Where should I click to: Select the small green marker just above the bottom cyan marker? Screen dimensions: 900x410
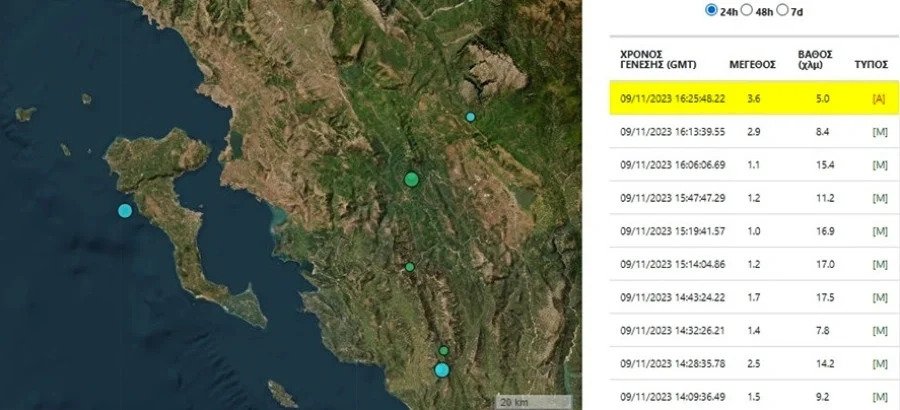(444, 351)
